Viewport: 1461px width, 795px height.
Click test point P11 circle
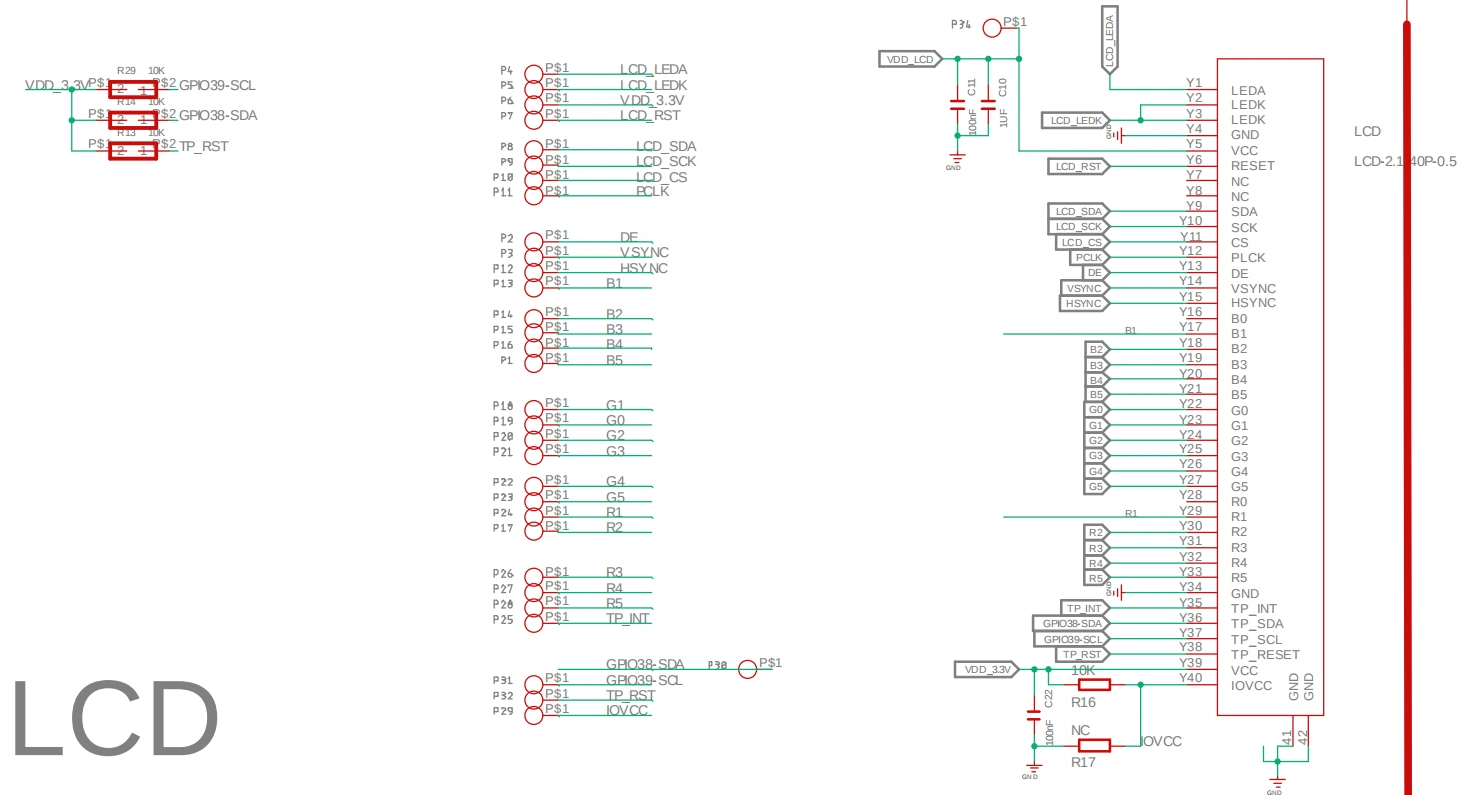[535, 195]
